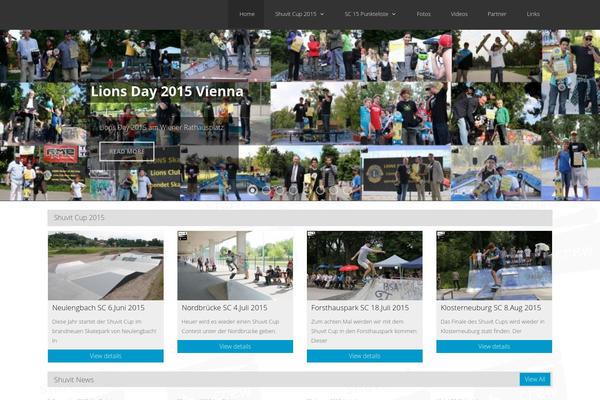Image resolution: width=600 pixels, height=400 pixels.
Task: View details for Neulengbach SC 6.Juni
Action: pos(105,356)
